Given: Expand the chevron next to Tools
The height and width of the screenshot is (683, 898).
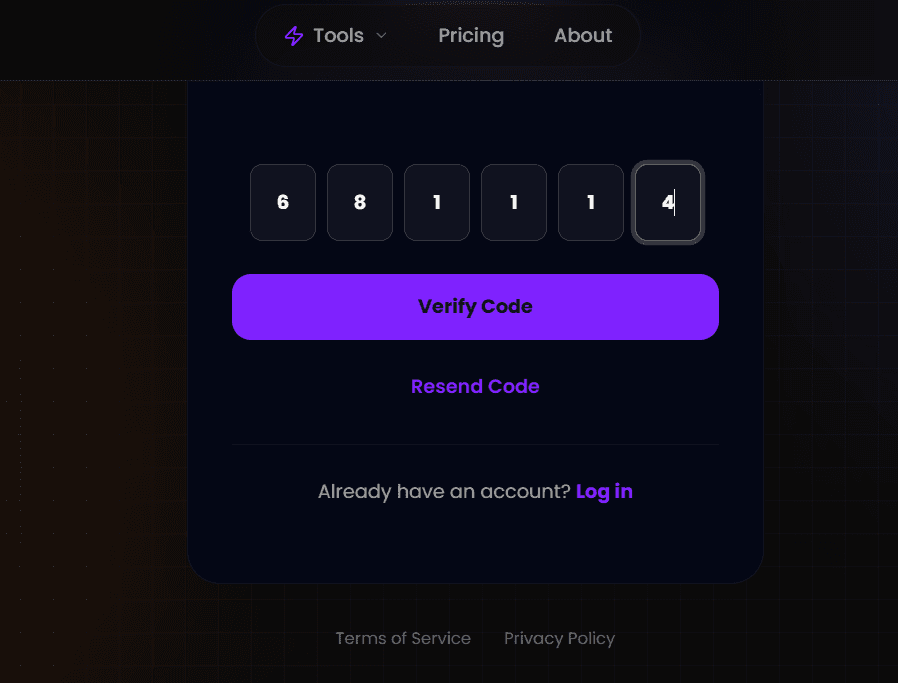Looking at the screenshot, I should click(x=381, y=36).
